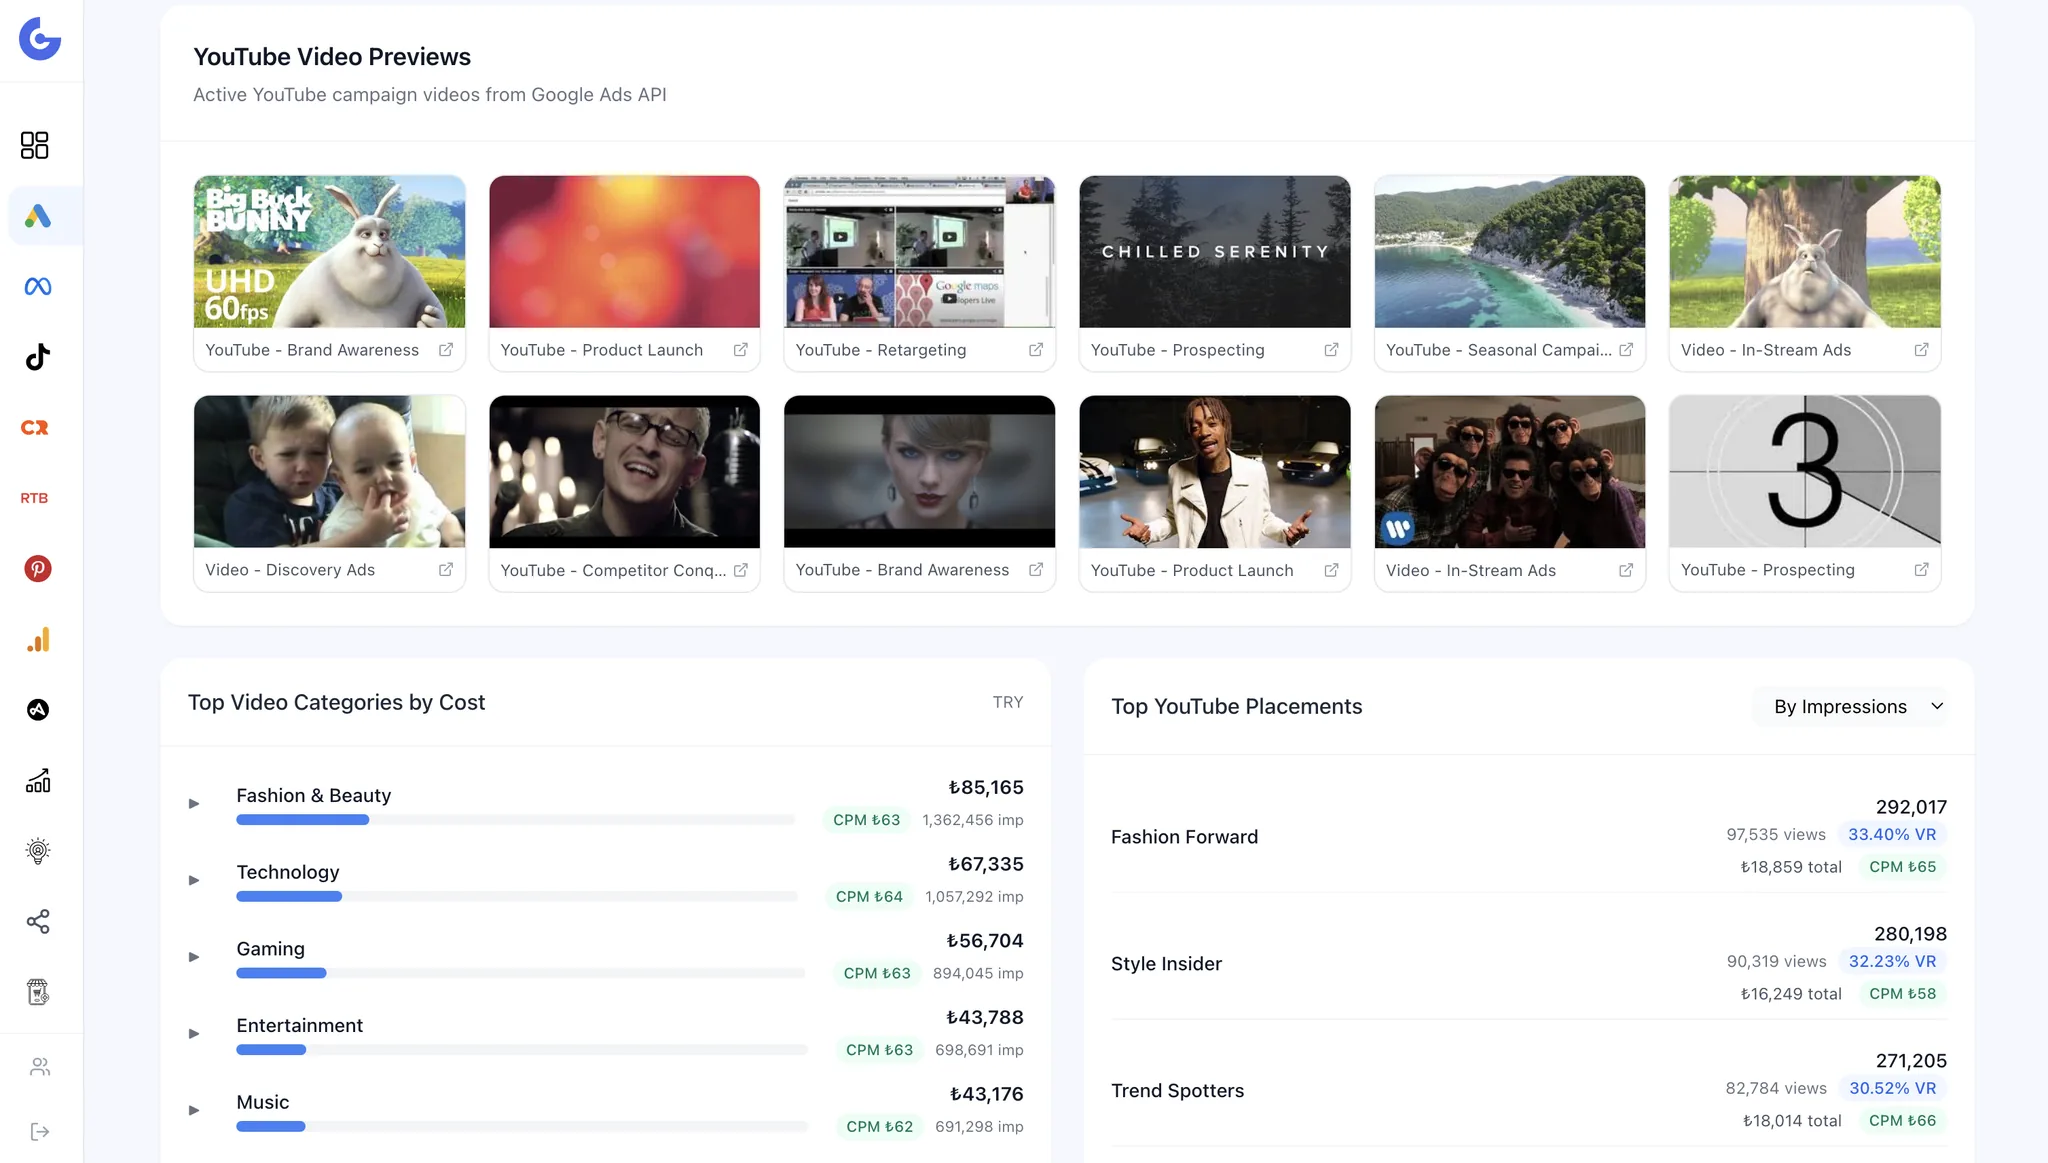Click the '292,017' impressions value
The width and height of the screenshot is (2048, 1163).
1911,807
